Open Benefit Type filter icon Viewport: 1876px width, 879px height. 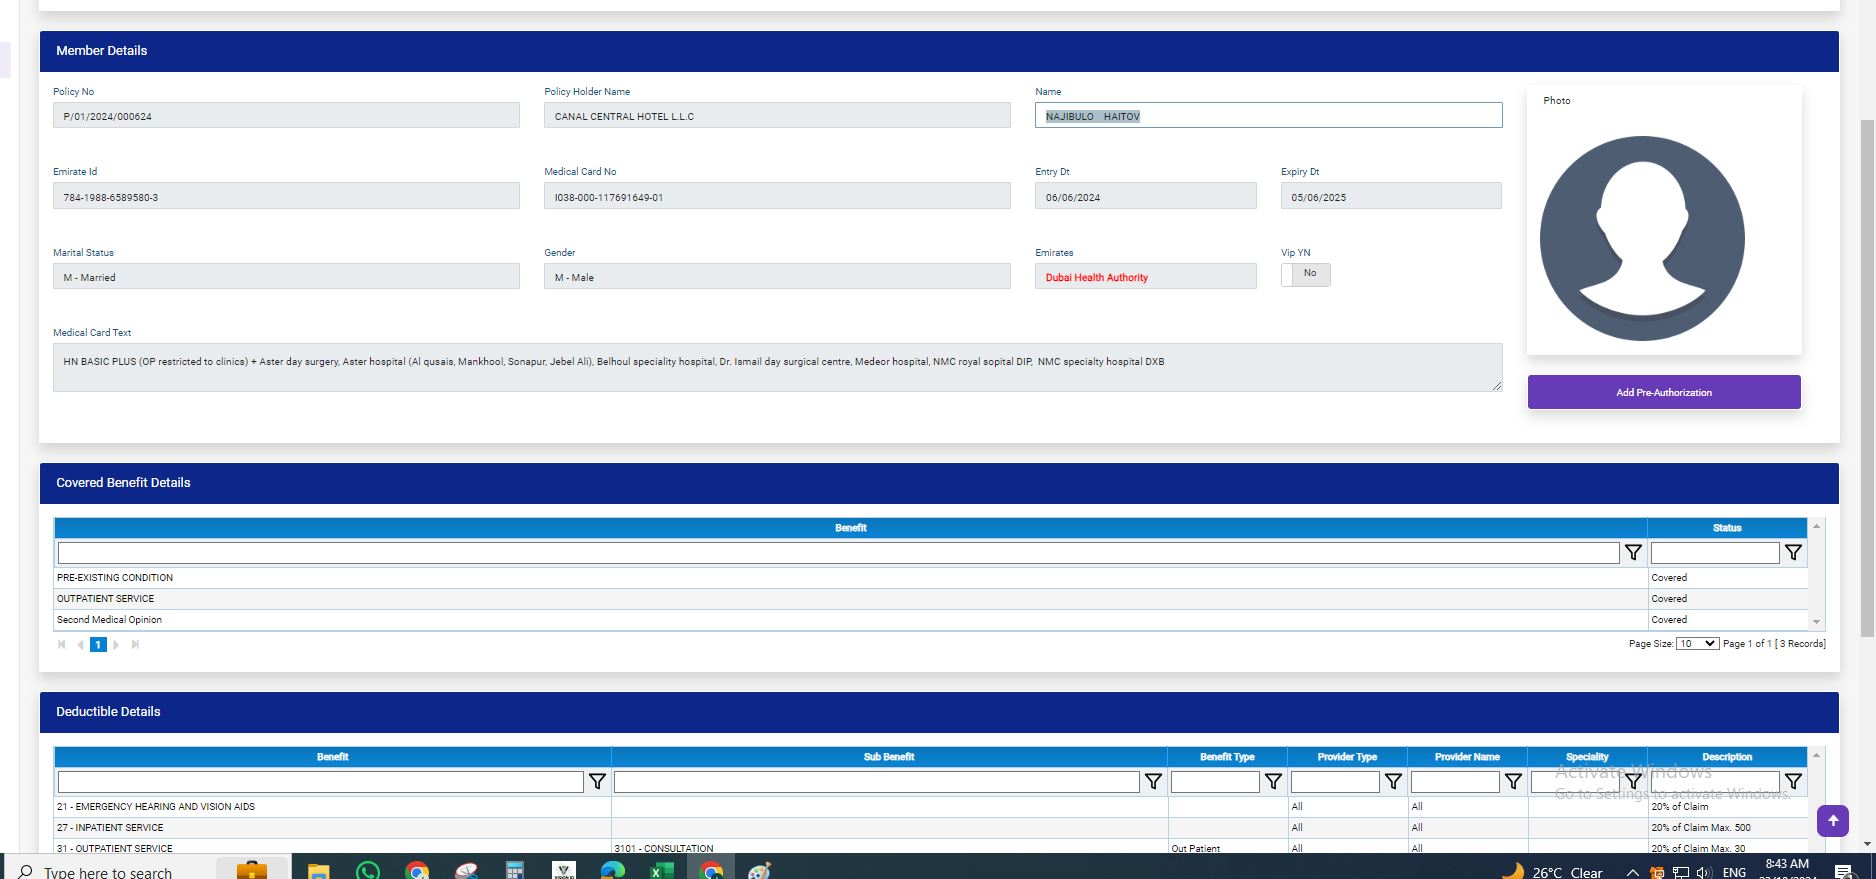coord(1273,781)
